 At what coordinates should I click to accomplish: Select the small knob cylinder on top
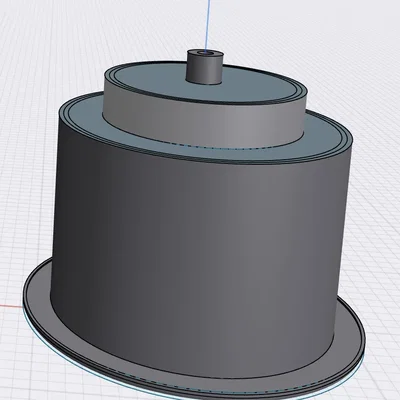pos(205,68)
